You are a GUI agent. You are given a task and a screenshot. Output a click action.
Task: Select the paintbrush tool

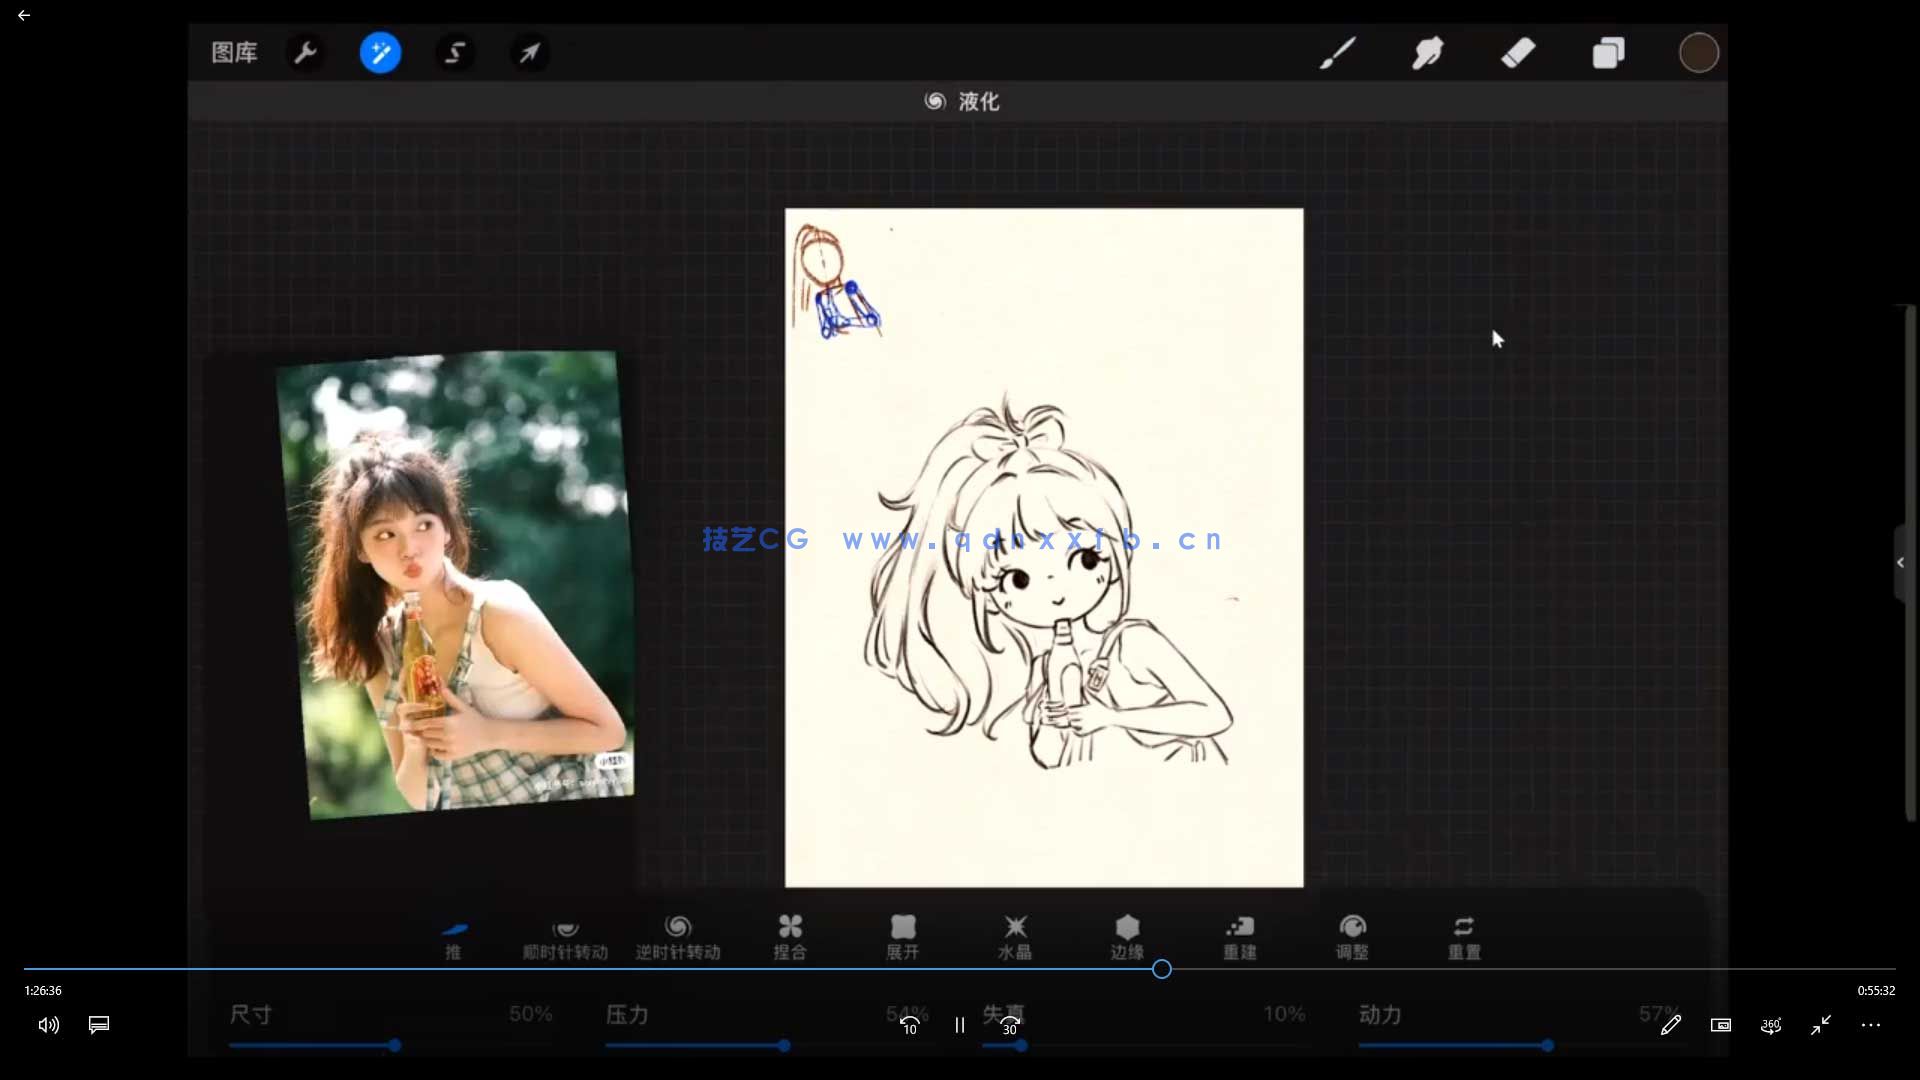click(1337, 52)
